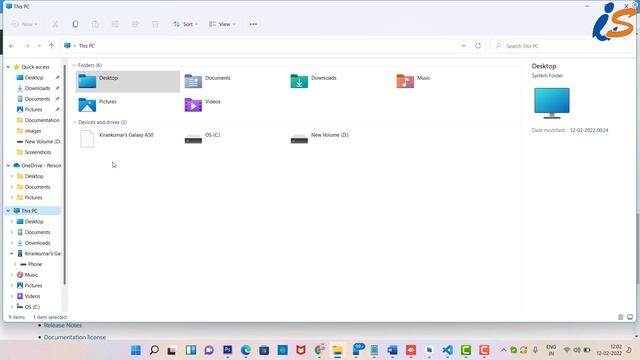Open taskbar Search magnifier

[x=154, y=350]
